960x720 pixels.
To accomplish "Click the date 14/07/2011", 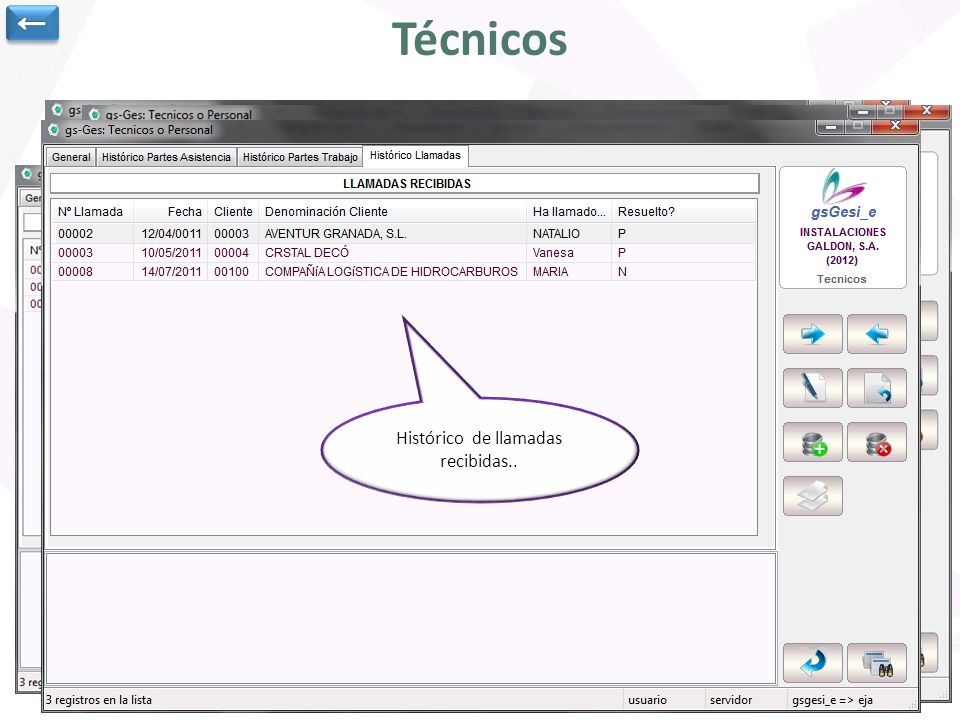I will tap(171, 272).
